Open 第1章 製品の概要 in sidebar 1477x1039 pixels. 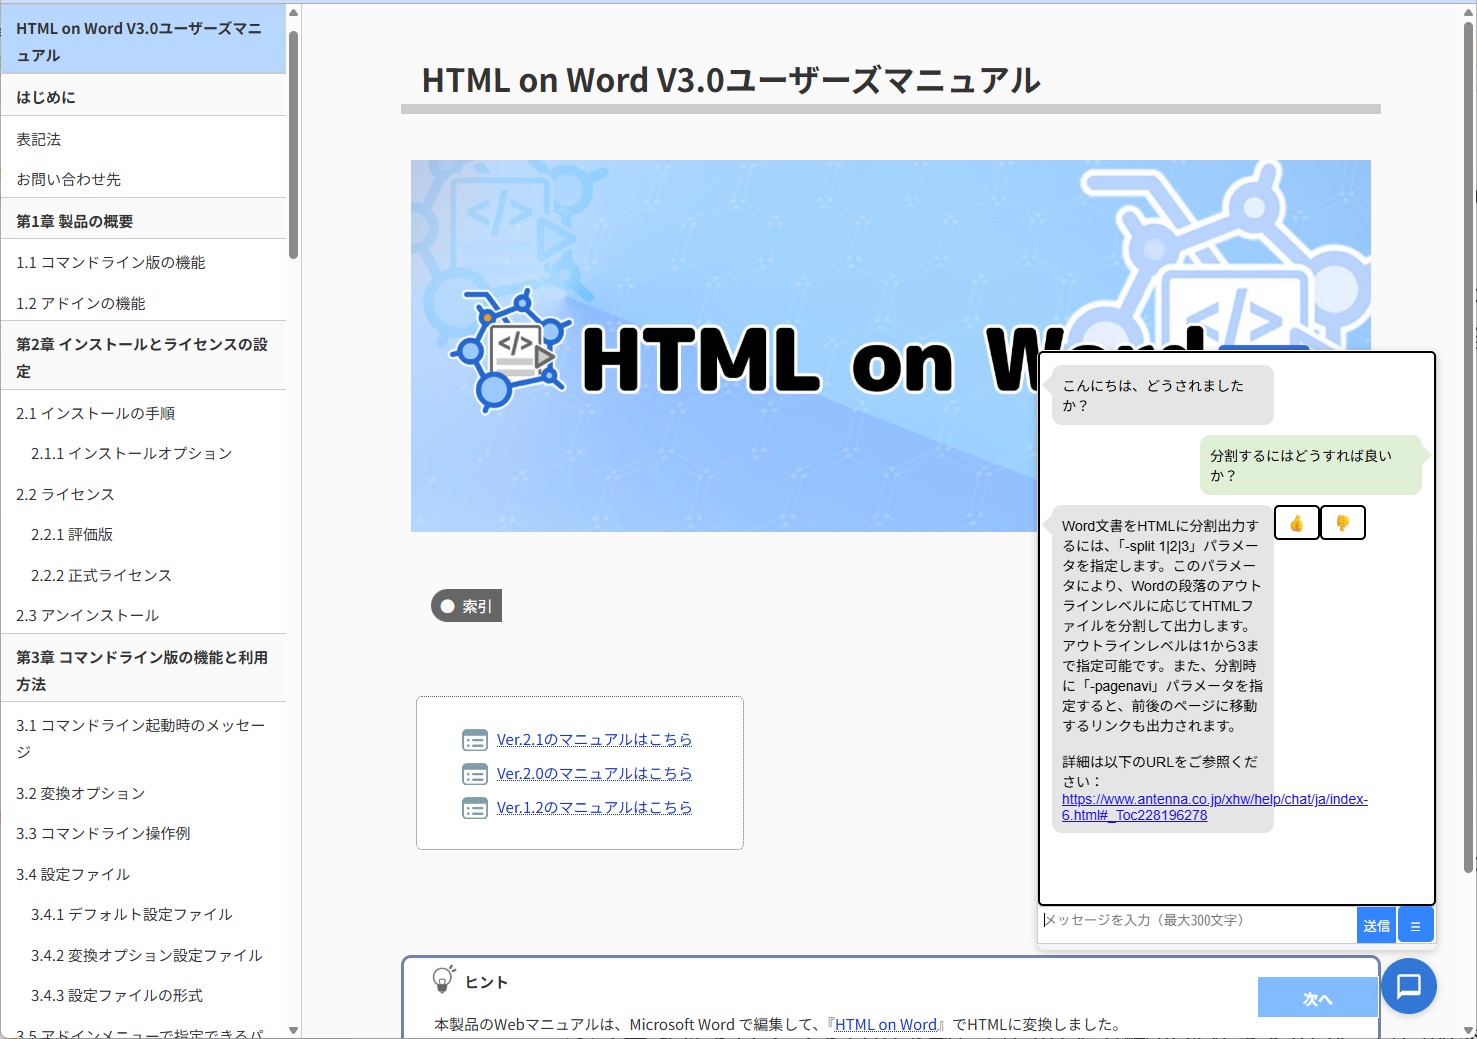tap(144, 221)
